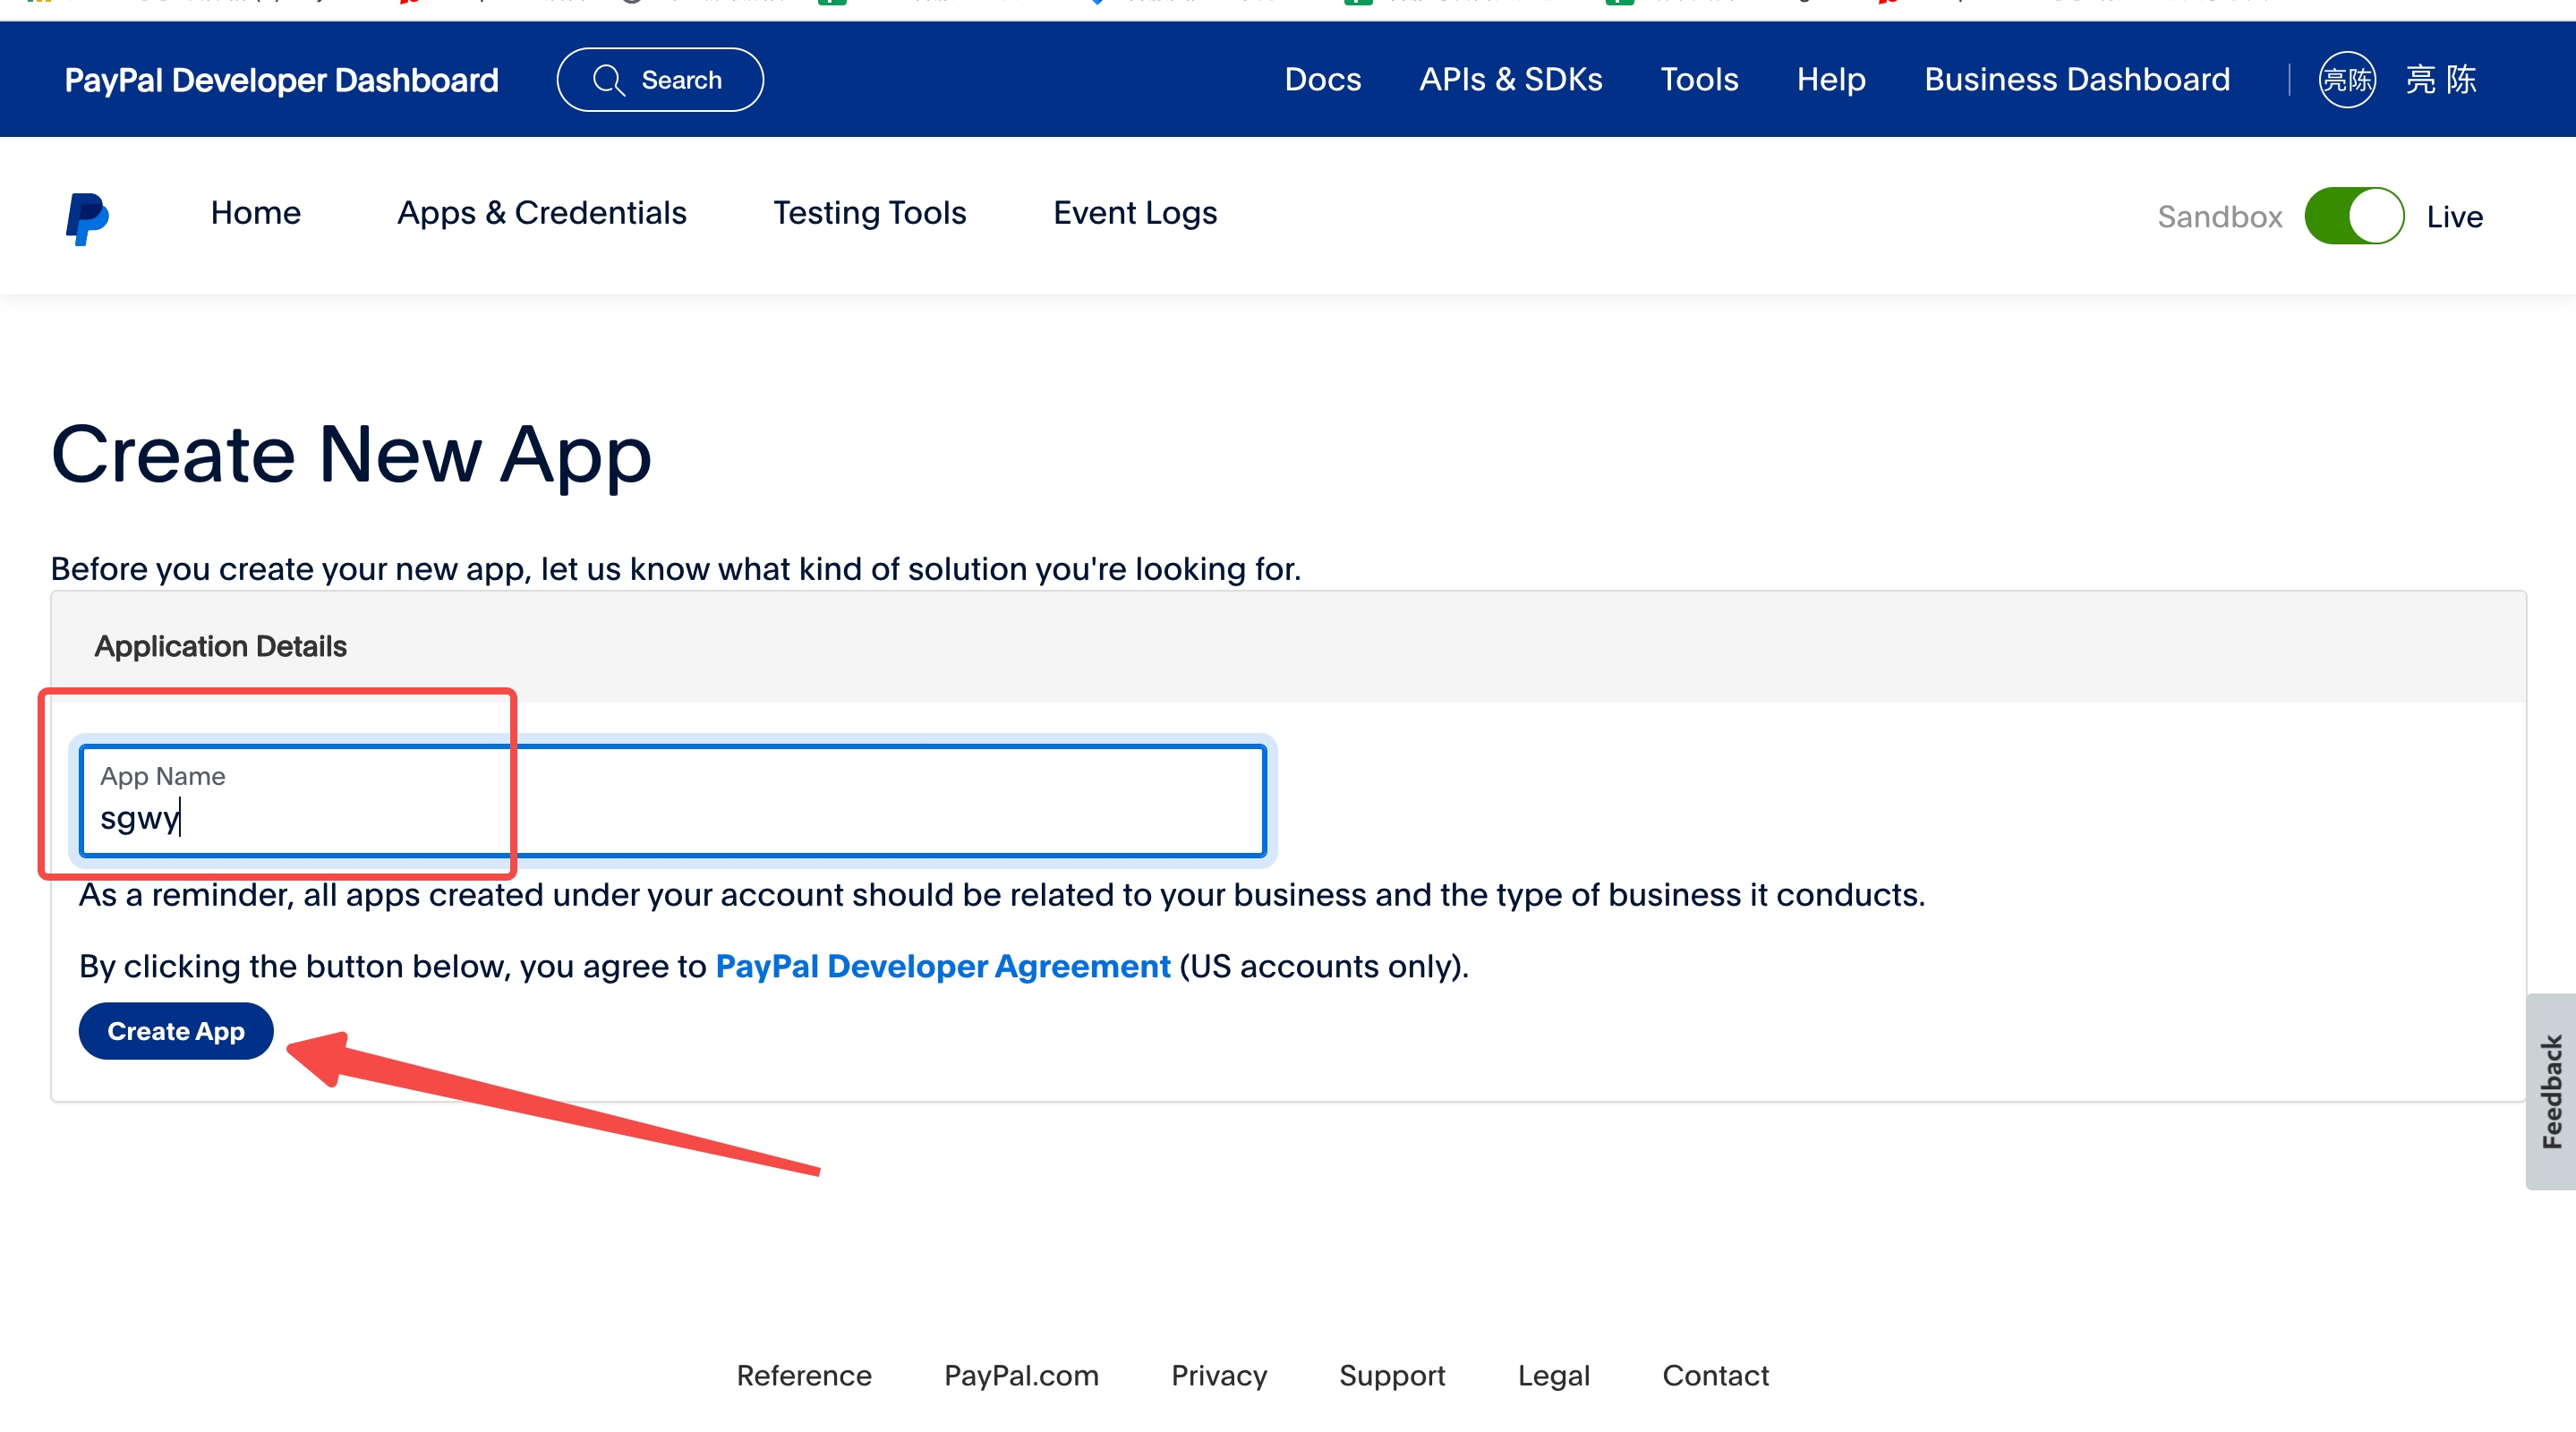
Task: Open APIs & SDKs menu
Action: pyautogui.click(x=1510, y=80)
